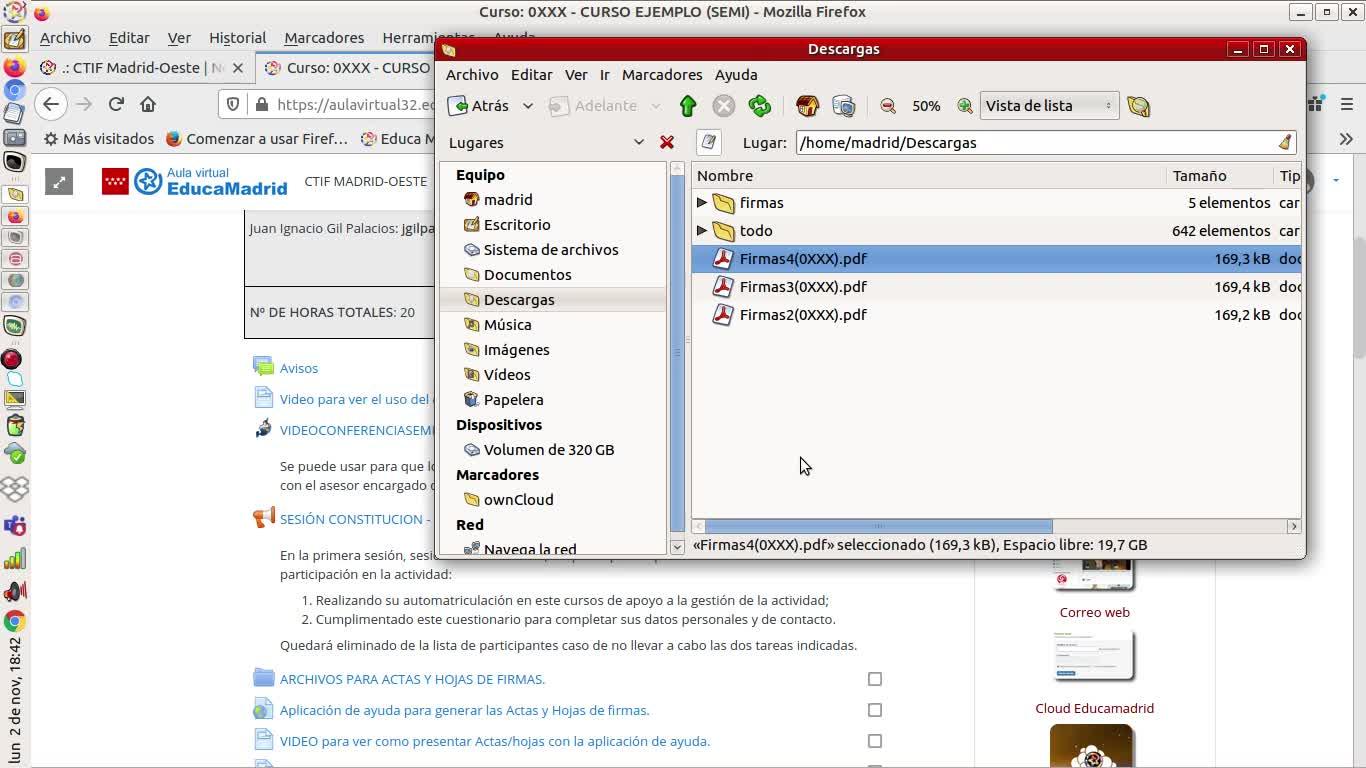Toggle the location text entry button

coord(709,143)
